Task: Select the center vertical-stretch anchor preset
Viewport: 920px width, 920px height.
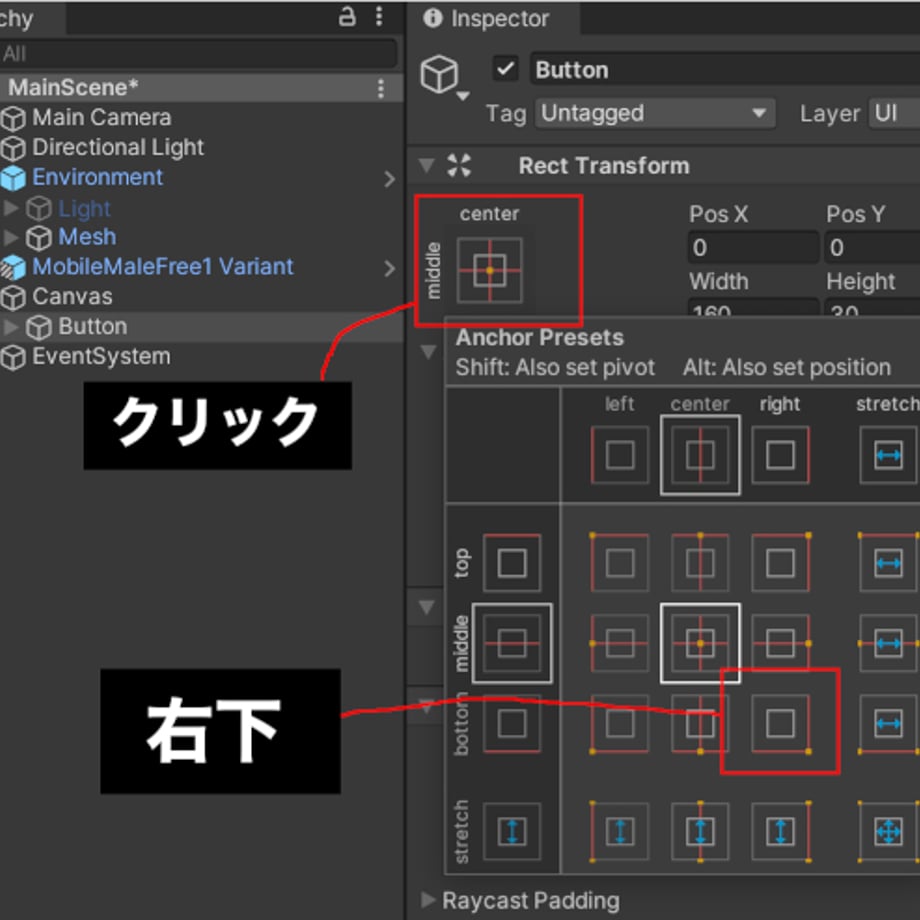Action: pyautogui.click(x=700, y=831)
